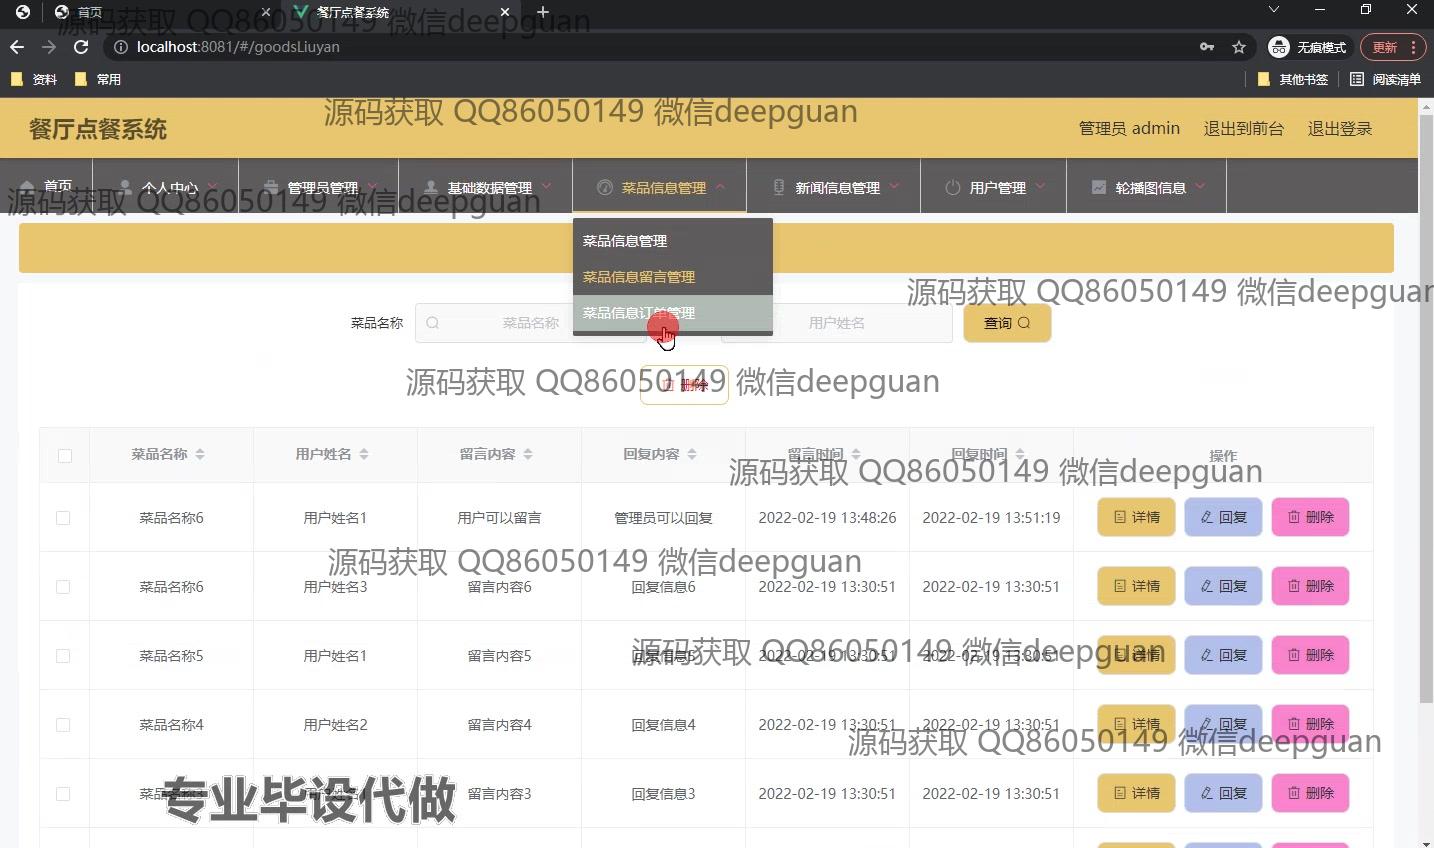
Task: Click sort arrows on 用户姓名 column
Action: (x=364, y=455)
